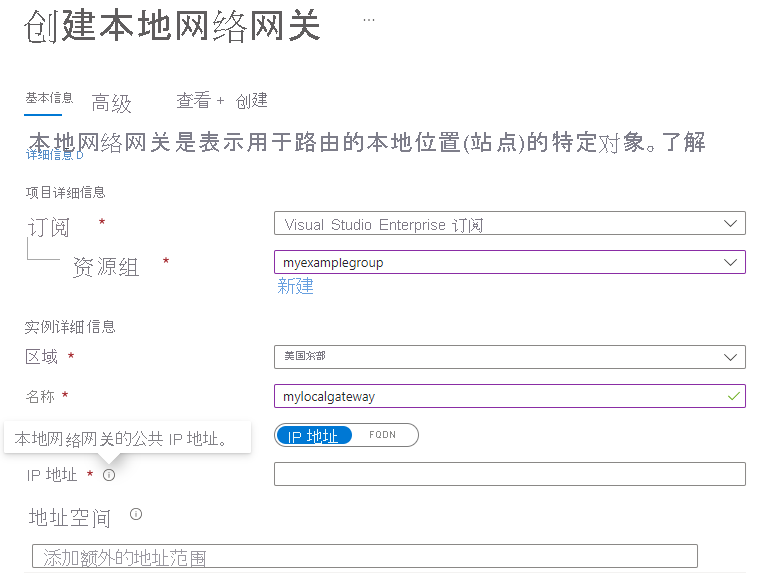This screenshot has height=588, width=762.
Task: Click the 项目详细信息 section heading
Action: (65, 192)
